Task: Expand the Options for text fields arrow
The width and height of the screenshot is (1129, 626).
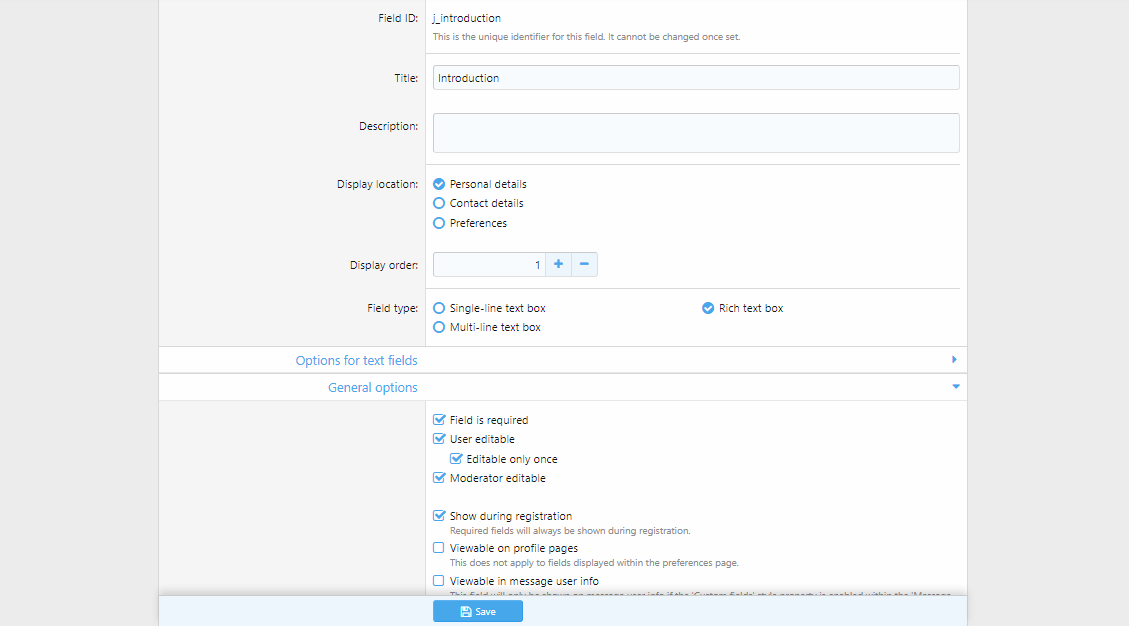Action: point(954,360)
